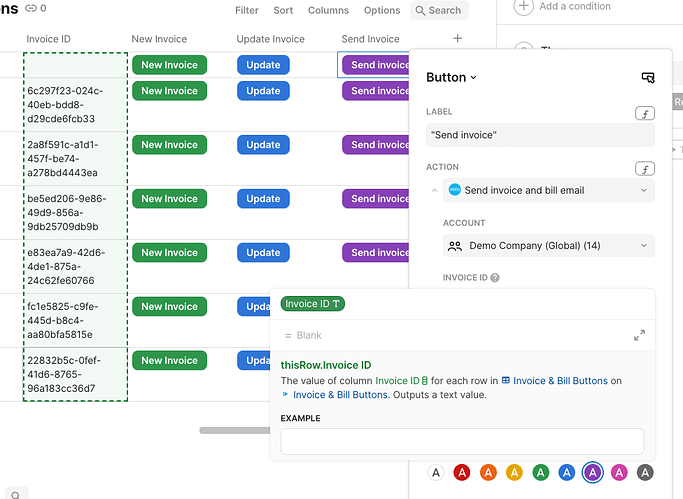Select the red color swatch
The width and height of the screenshot is (683, 499).
(x=462, y=472)
